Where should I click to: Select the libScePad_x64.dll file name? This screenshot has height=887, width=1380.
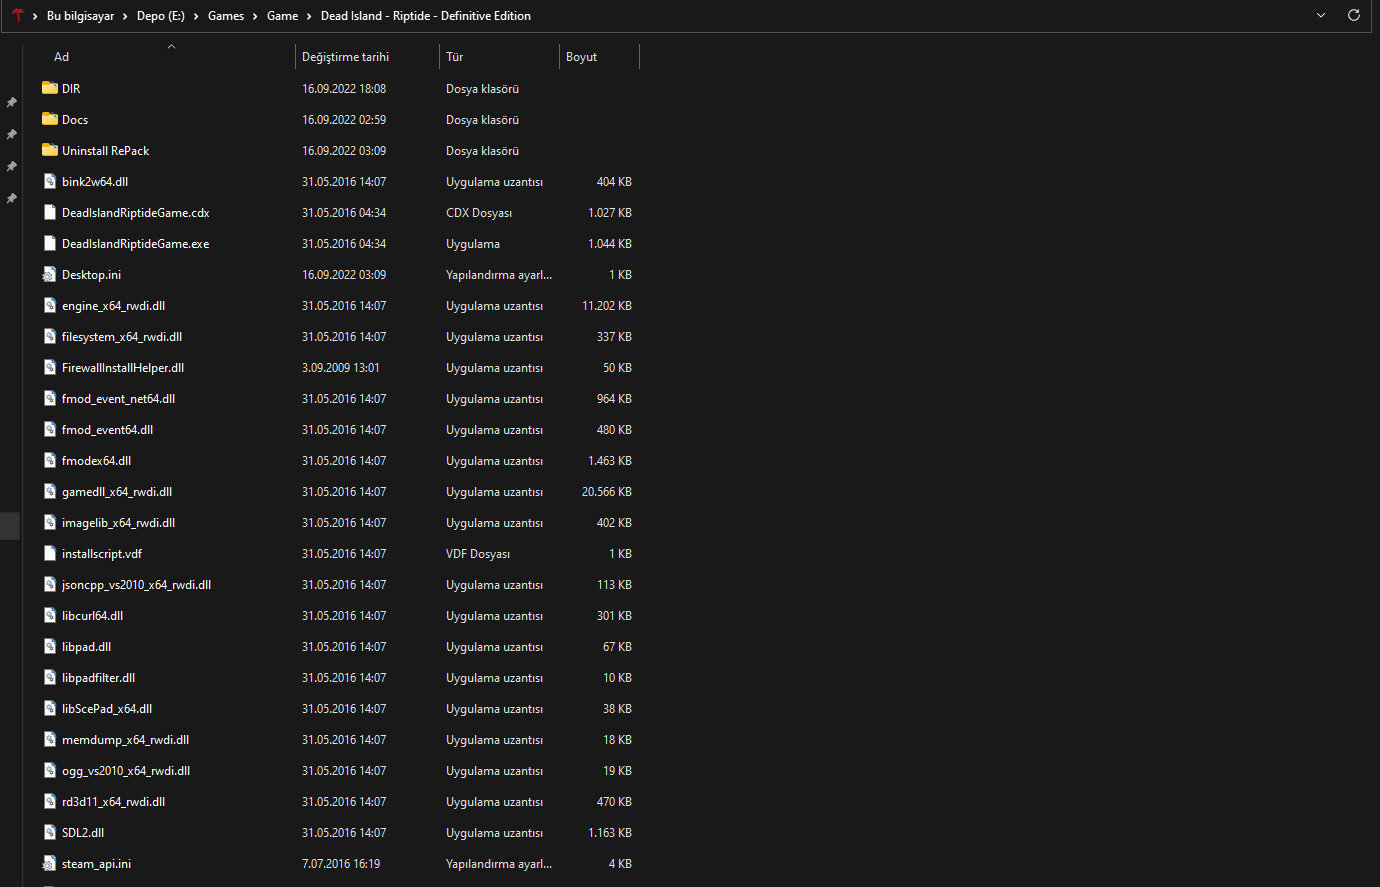tap(107, 708)
